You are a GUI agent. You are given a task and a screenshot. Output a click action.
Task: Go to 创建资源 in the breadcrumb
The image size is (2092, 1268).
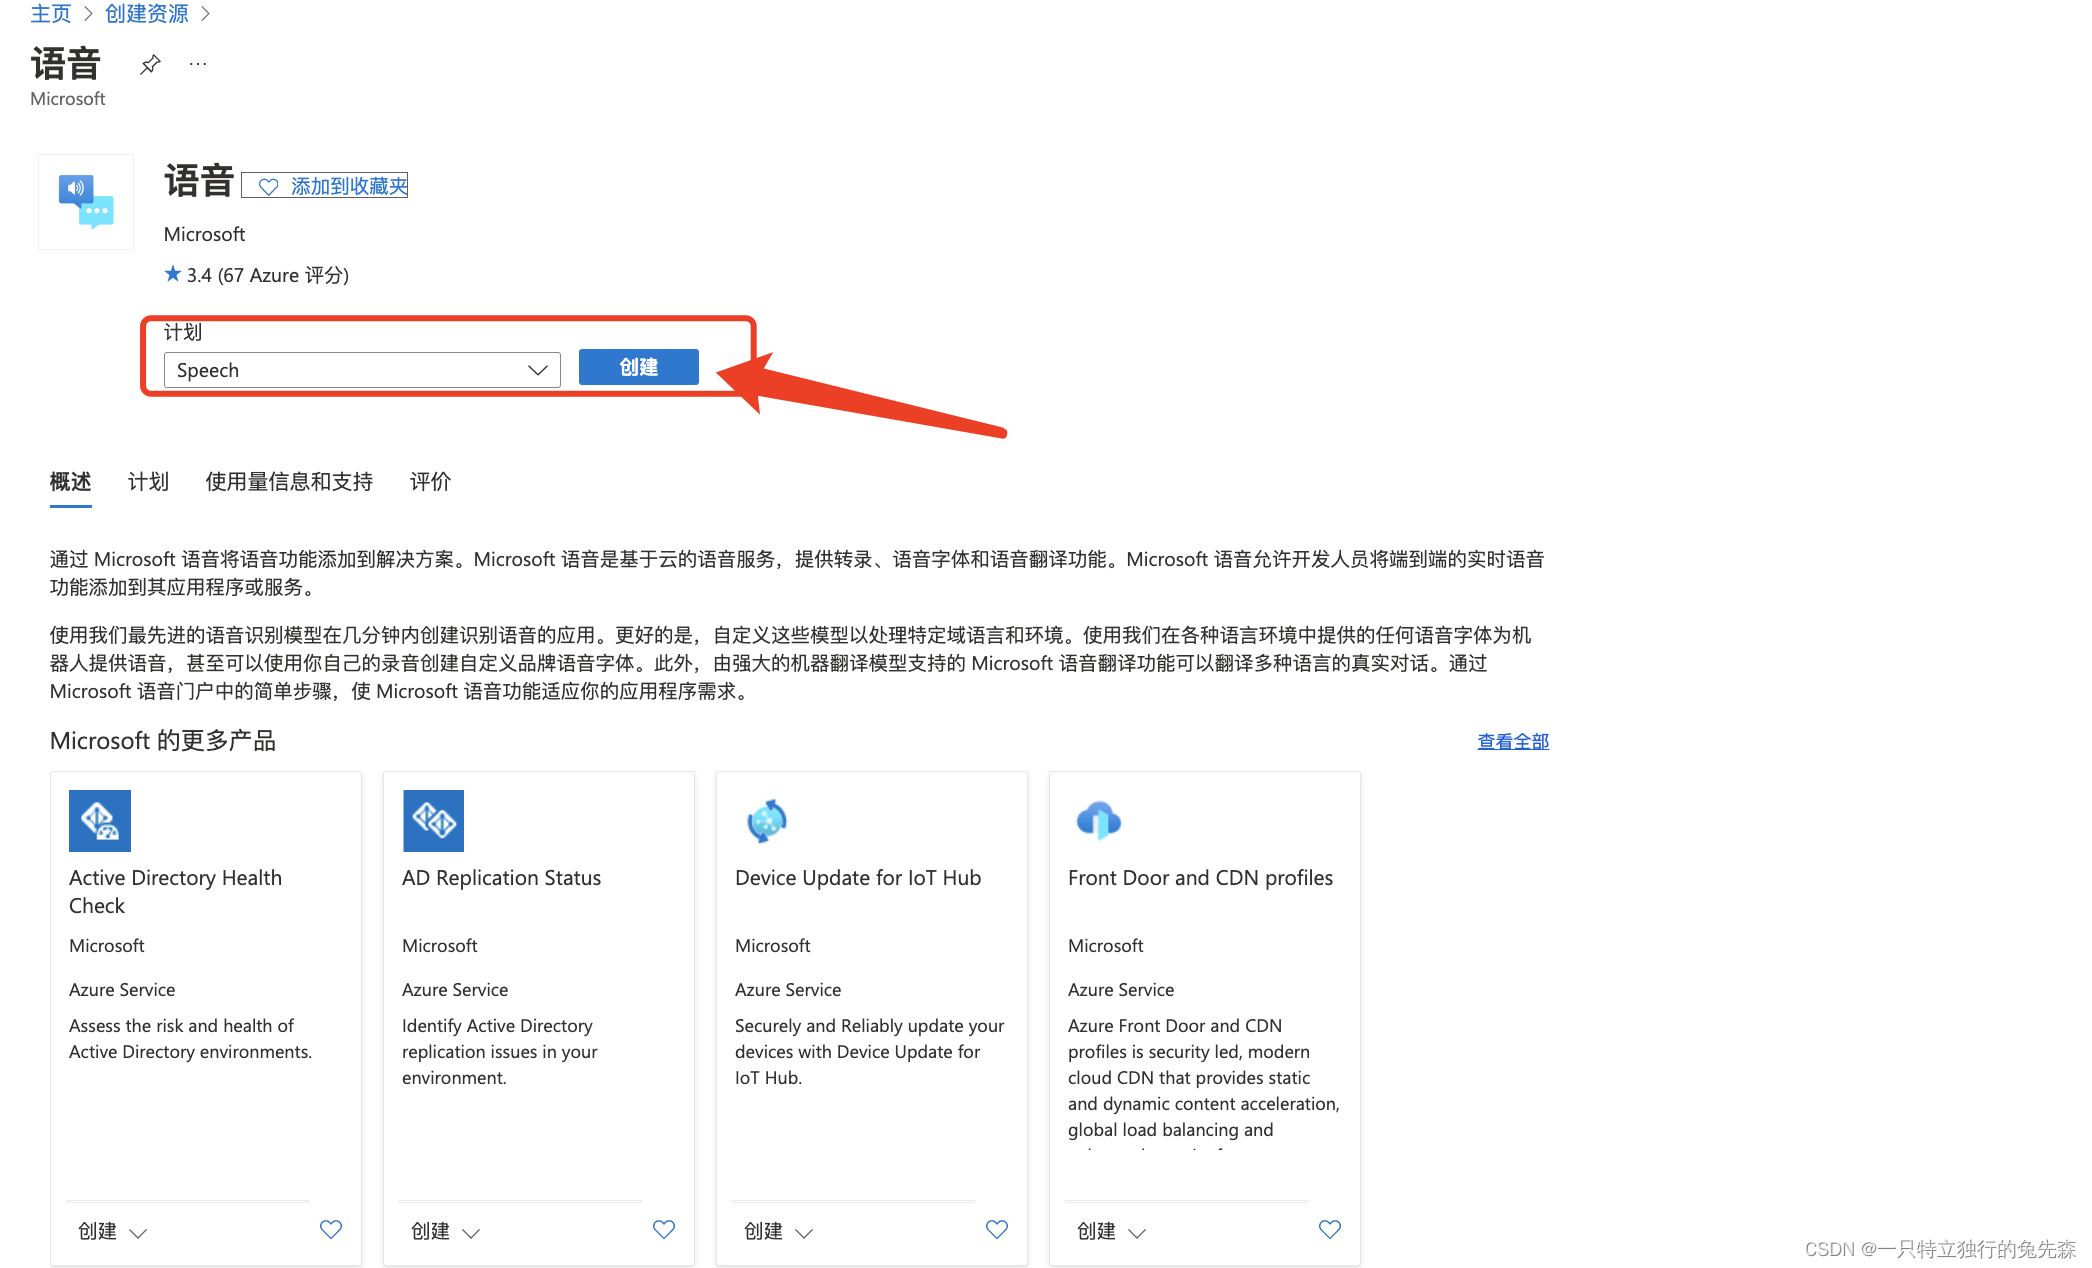click(146, 14)
